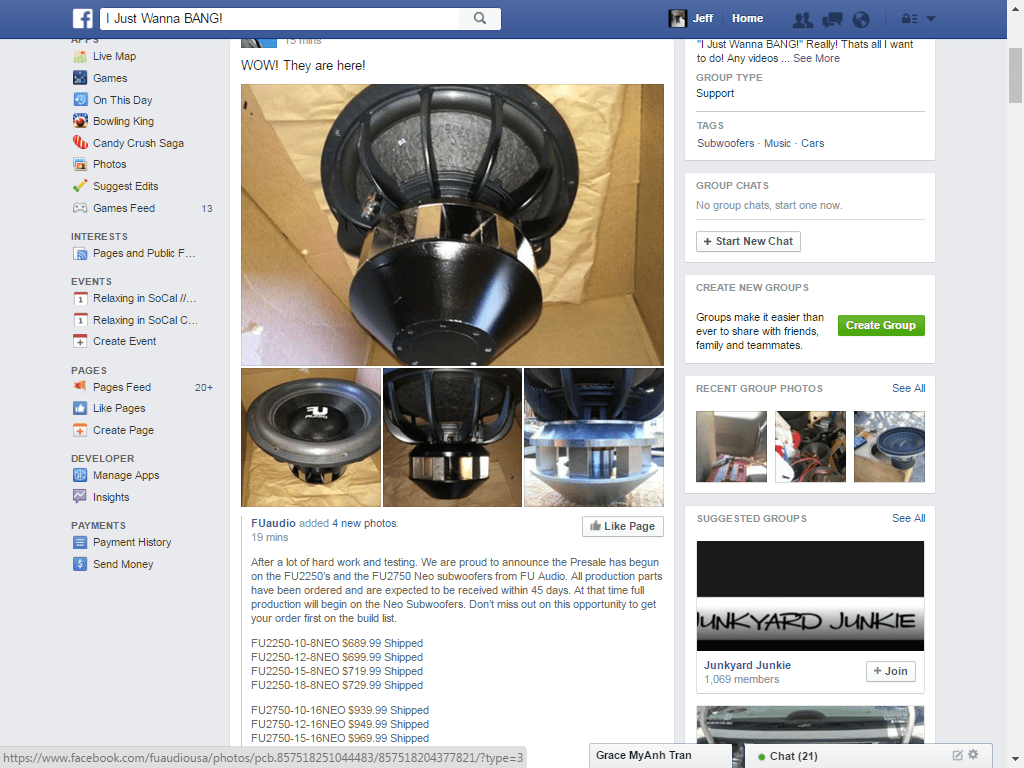The width and height of the screenshot is (1024, 768).
Task: Click the Games Feed controller icon
Action: coord(80,208)
